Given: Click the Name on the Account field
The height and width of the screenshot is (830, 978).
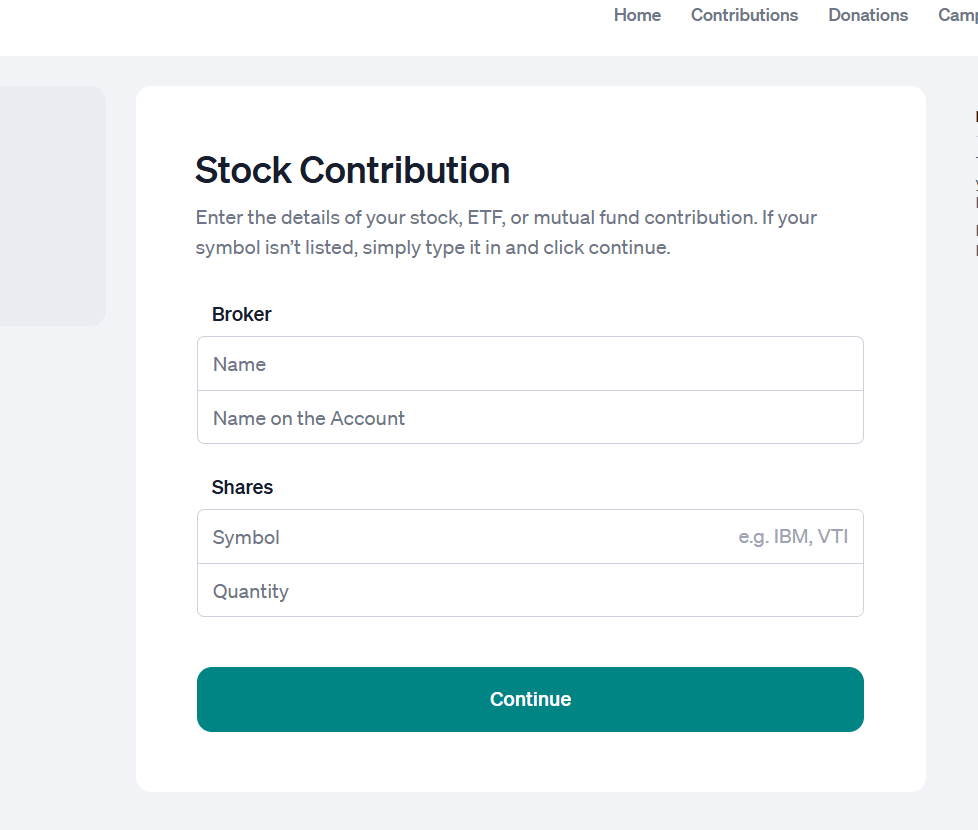Looking at the screenshot, I should tap(530, 418).
